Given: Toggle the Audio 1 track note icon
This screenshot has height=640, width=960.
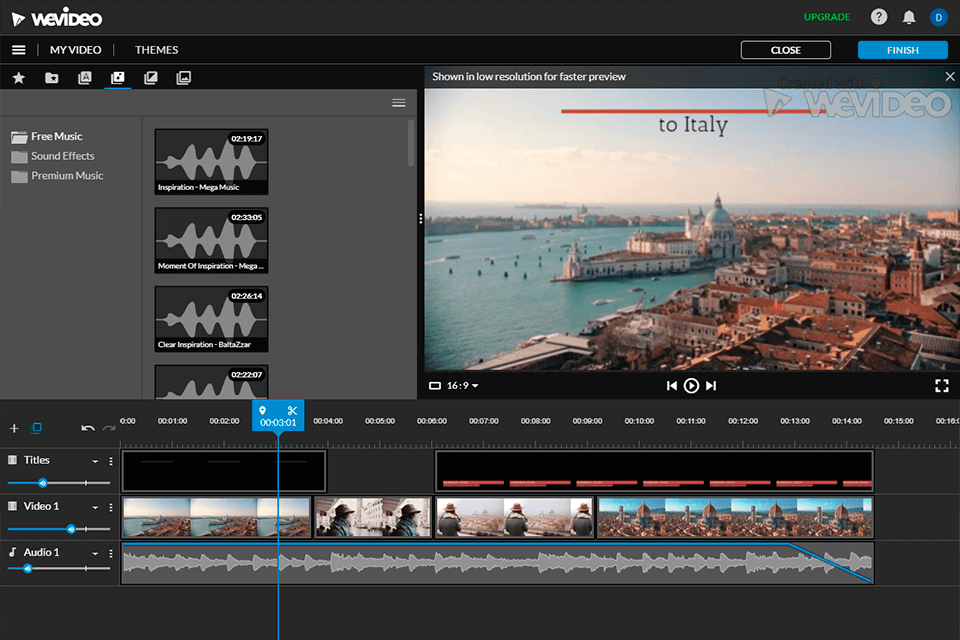Looking at the screenshot, I should coord(12,552).
